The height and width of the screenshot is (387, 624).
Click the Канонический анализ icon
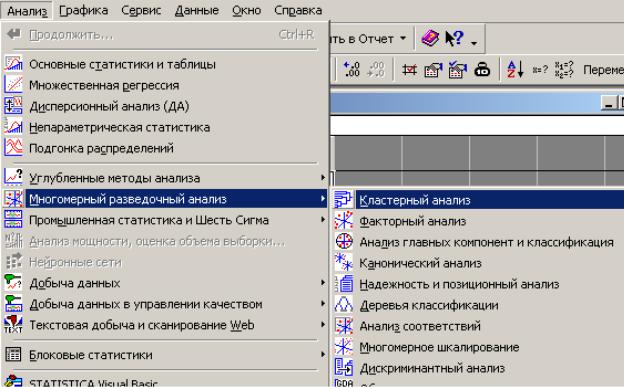click(x=343, y=262)
